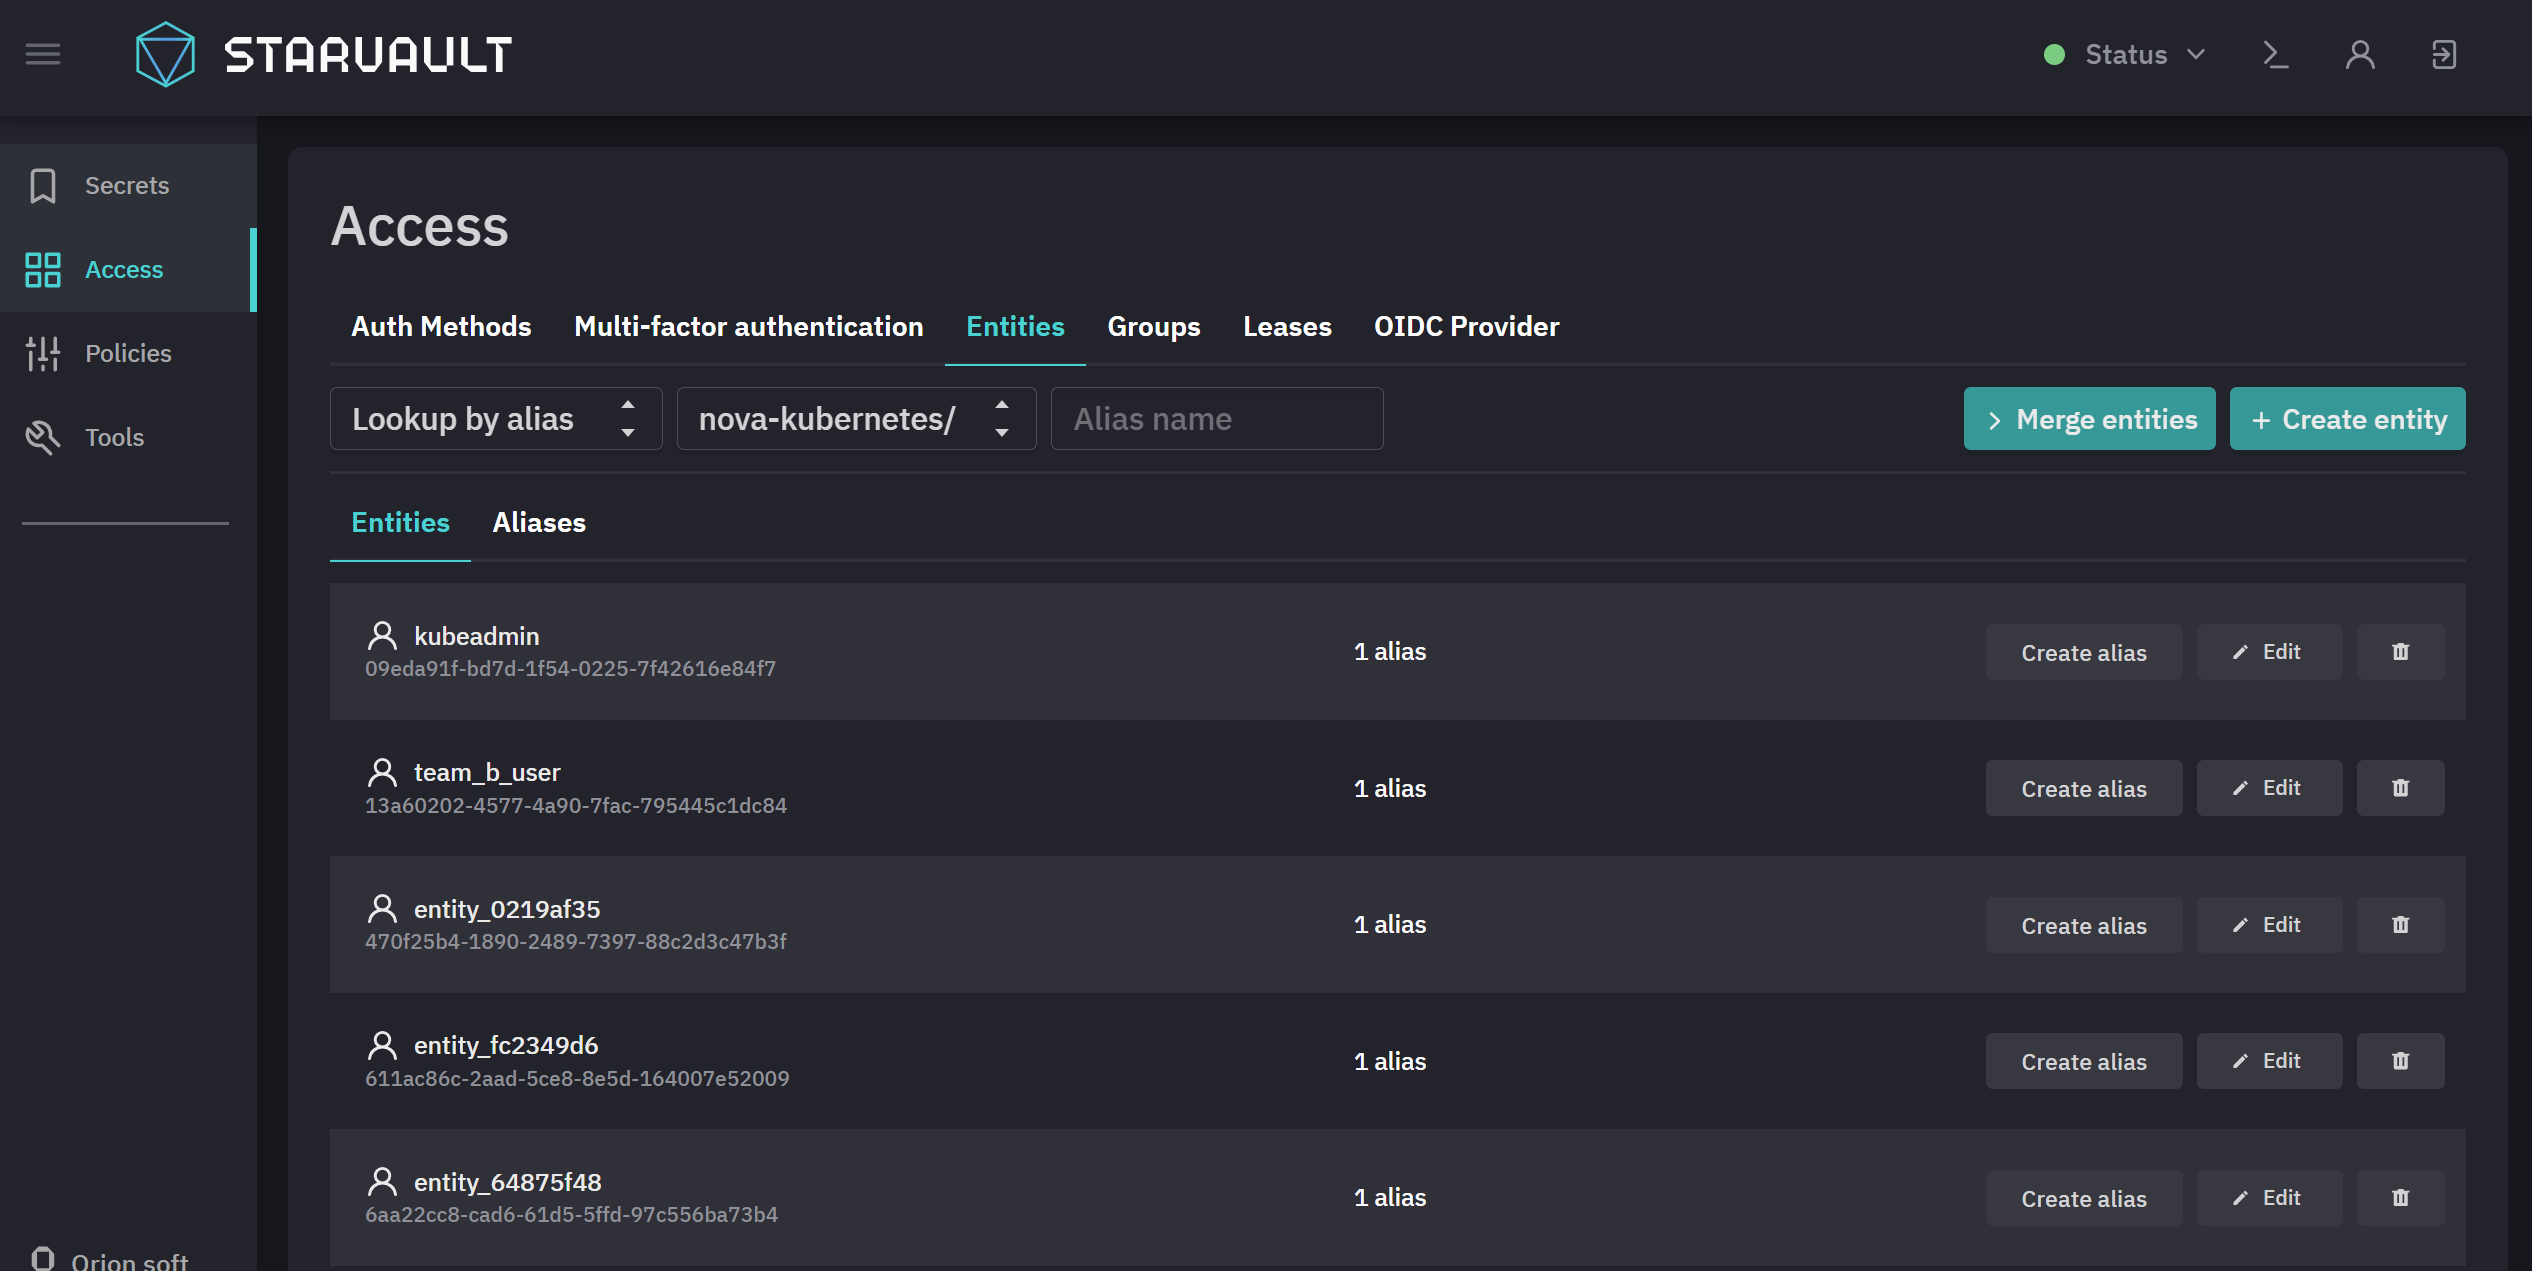2532x1271 pixels.
Task: Click the Tools wrench icon
Action: pos(43,438)
